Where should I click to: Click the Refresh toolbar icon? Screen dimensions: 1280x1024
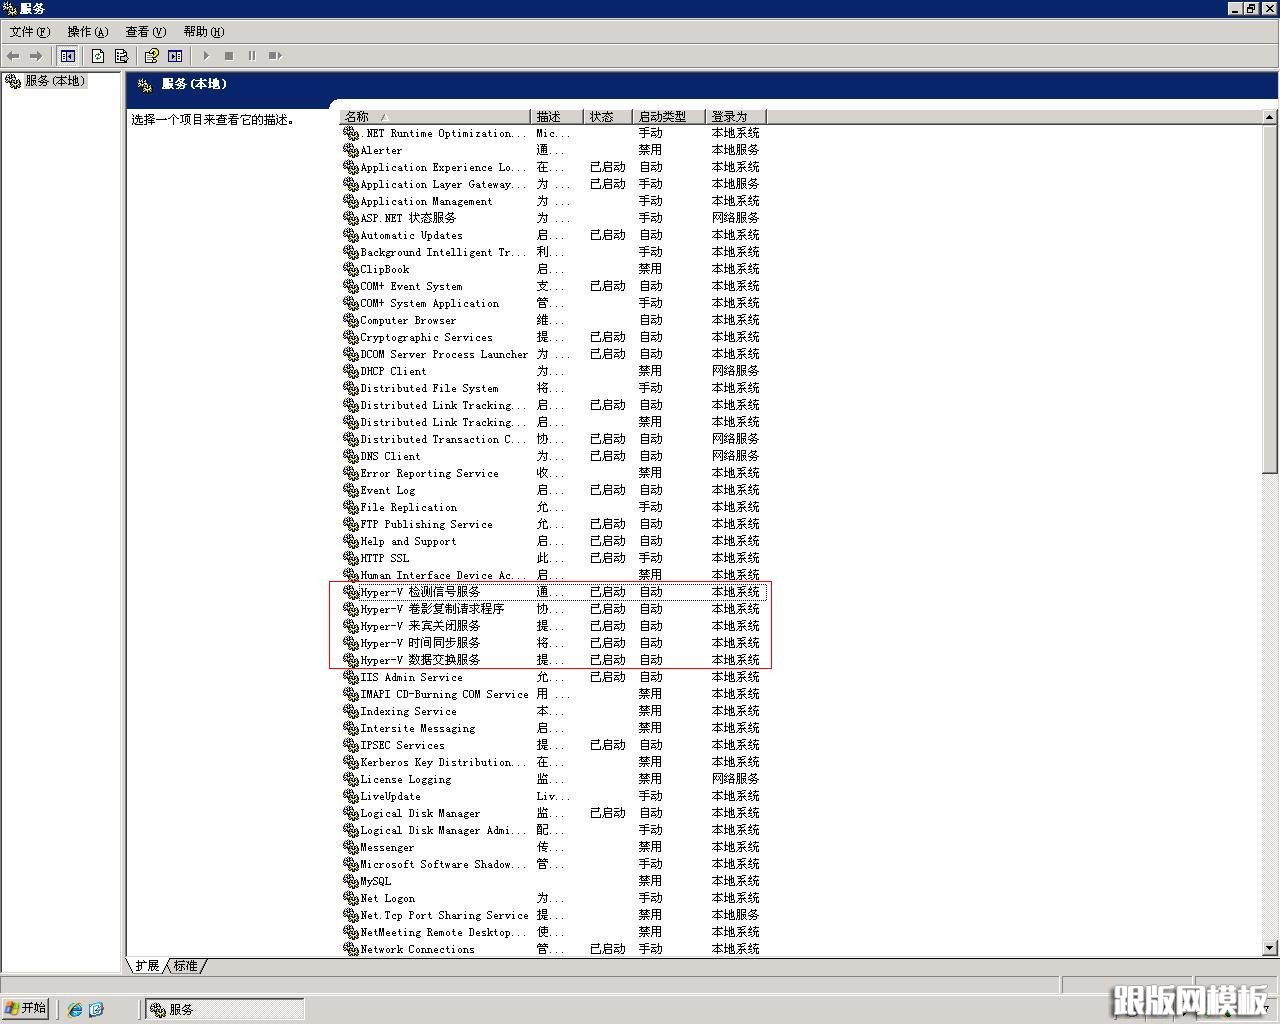pyautogui.click(x=98, y=56)
